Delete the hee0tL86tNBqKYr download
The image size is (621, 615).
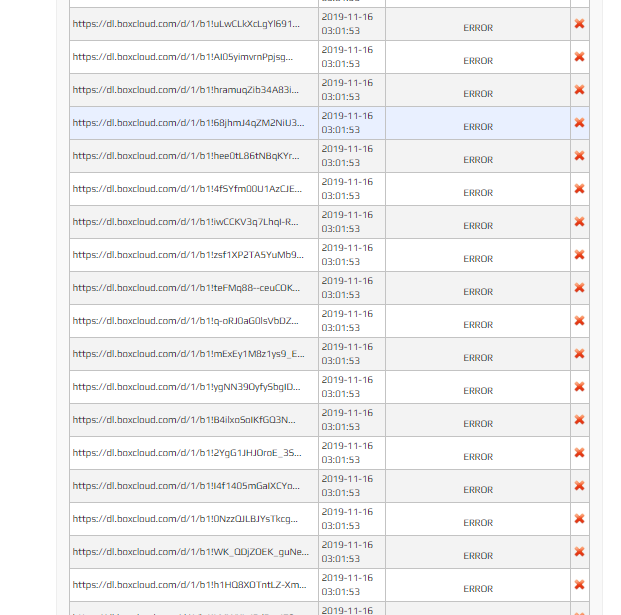click(x=579, y=156)
